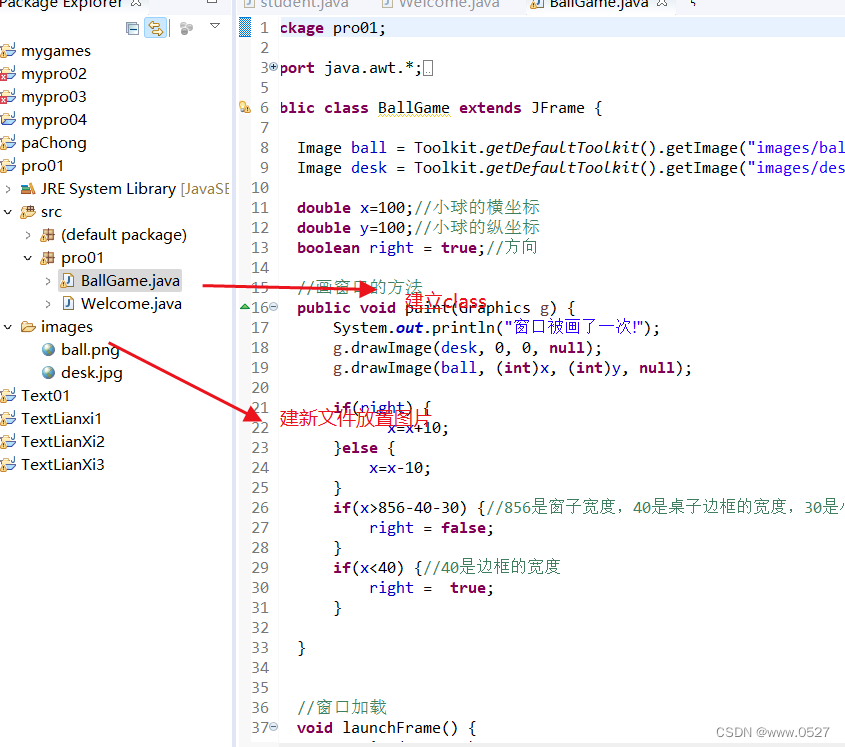Select the mypro02 project icon
845x747 pixels.
(8, 73)
